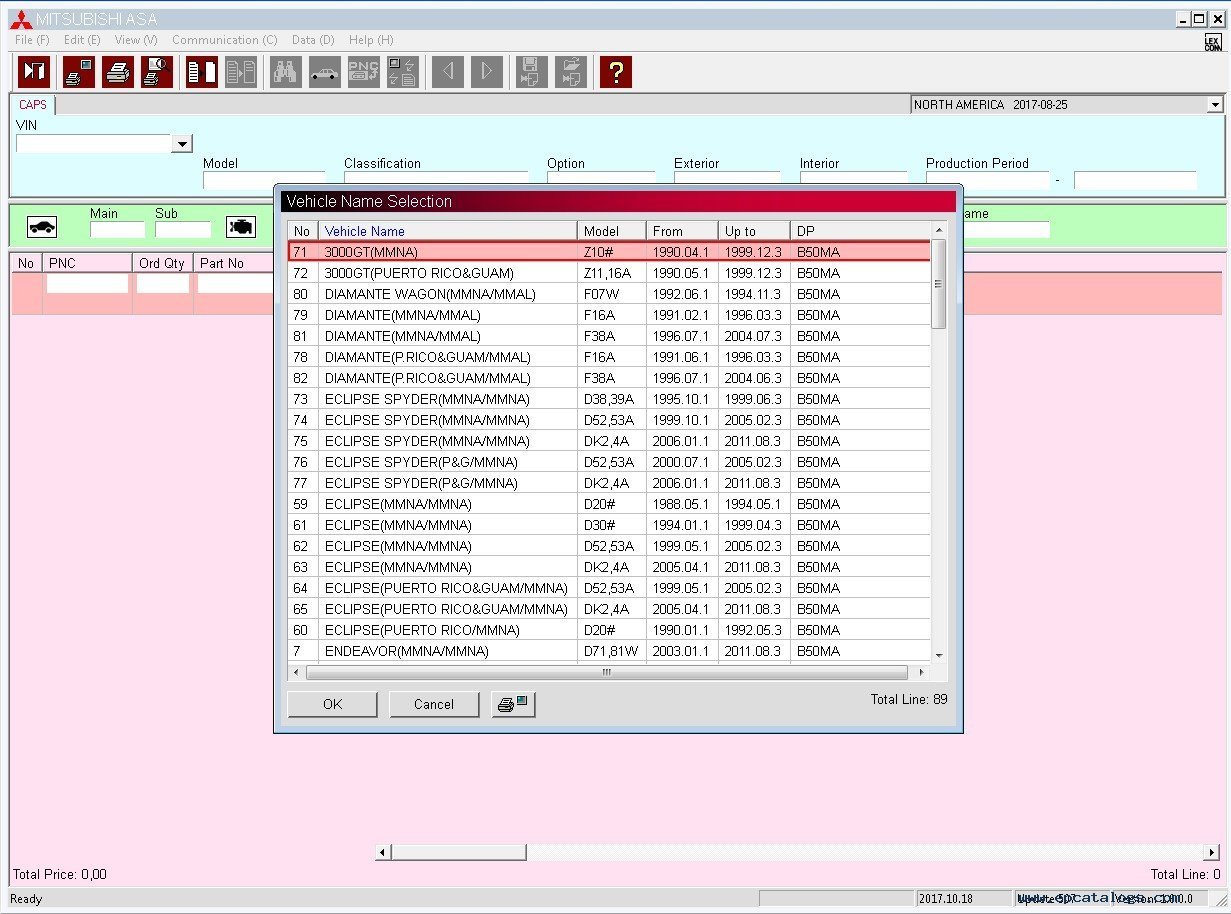Click the exit door toolbar icon
The height and width of the screenshot is (914, 1231).
pyautogui.click(x=34, y=72)
